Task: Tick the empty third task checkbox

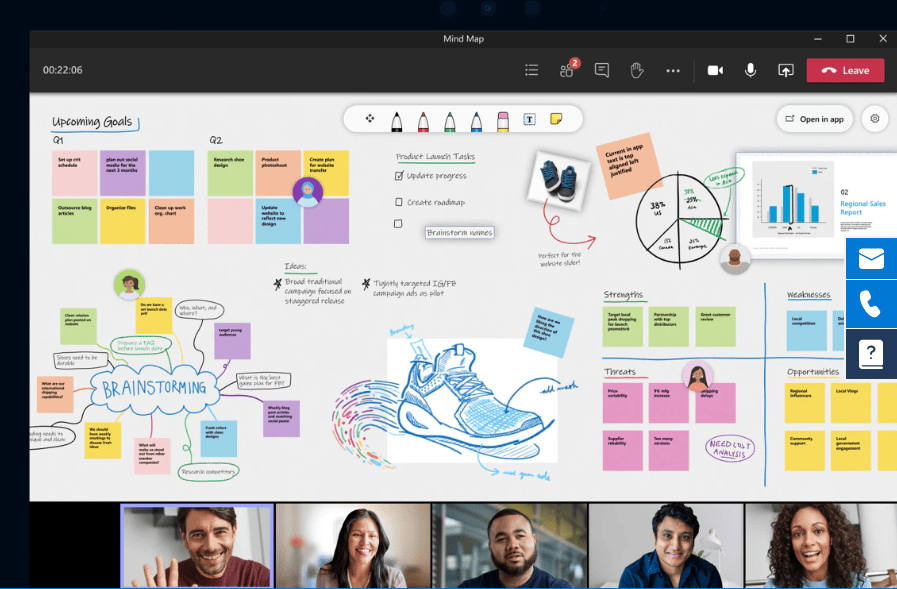Action: 398,224
